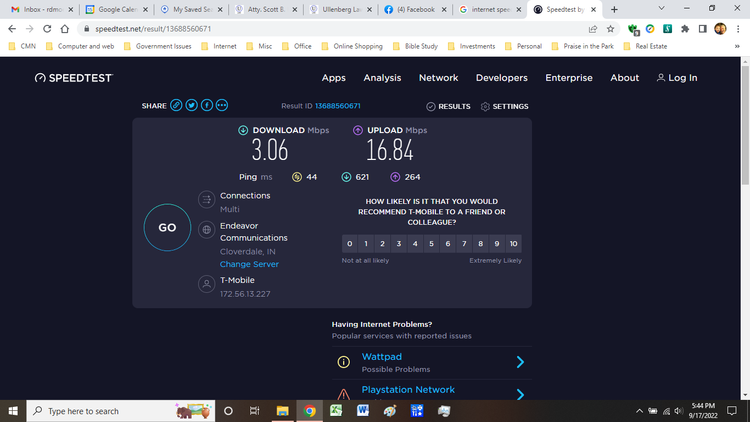This screenshot has width=750, height=422.
Task: Rate recommendation score 6
Action: pos(448,244)
